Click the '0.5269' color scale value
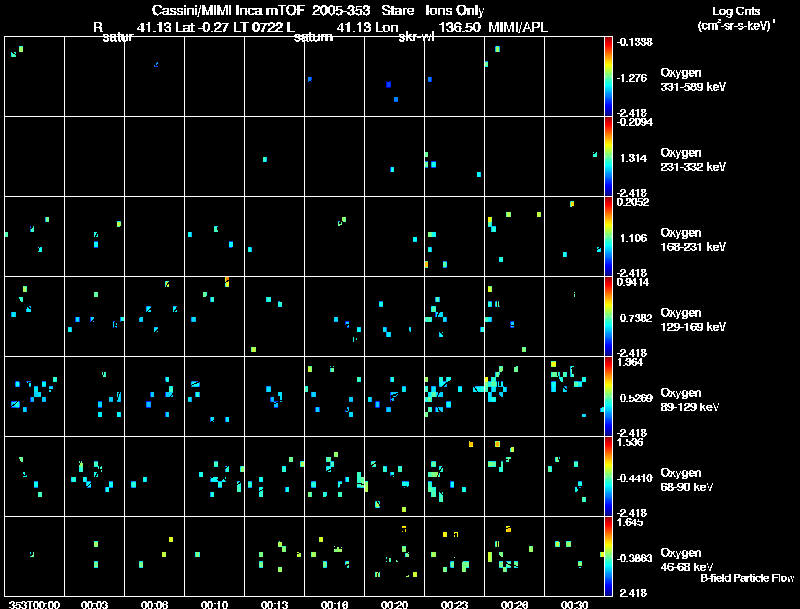The width and height of the screenshot is (800, 609). click(x=636, y=398)
